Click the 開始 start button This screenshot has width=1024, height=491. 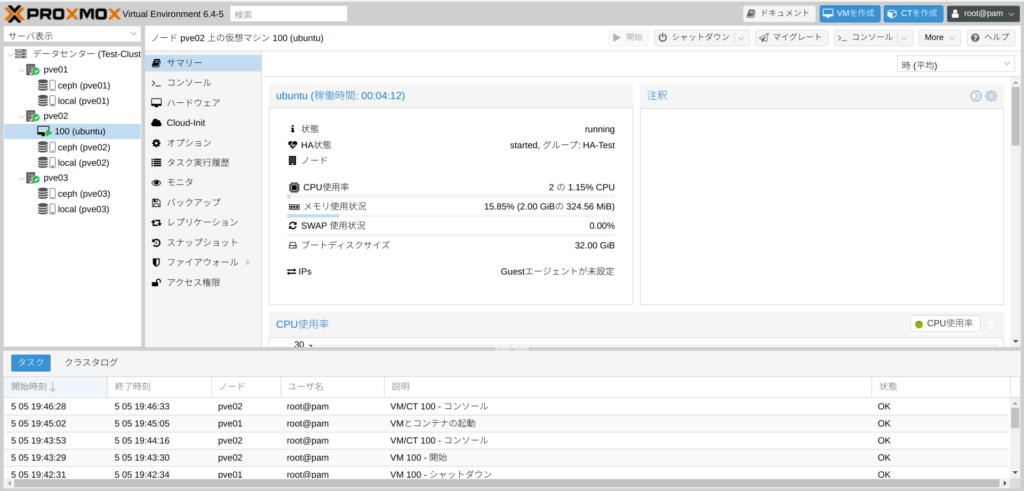(628, 38)
